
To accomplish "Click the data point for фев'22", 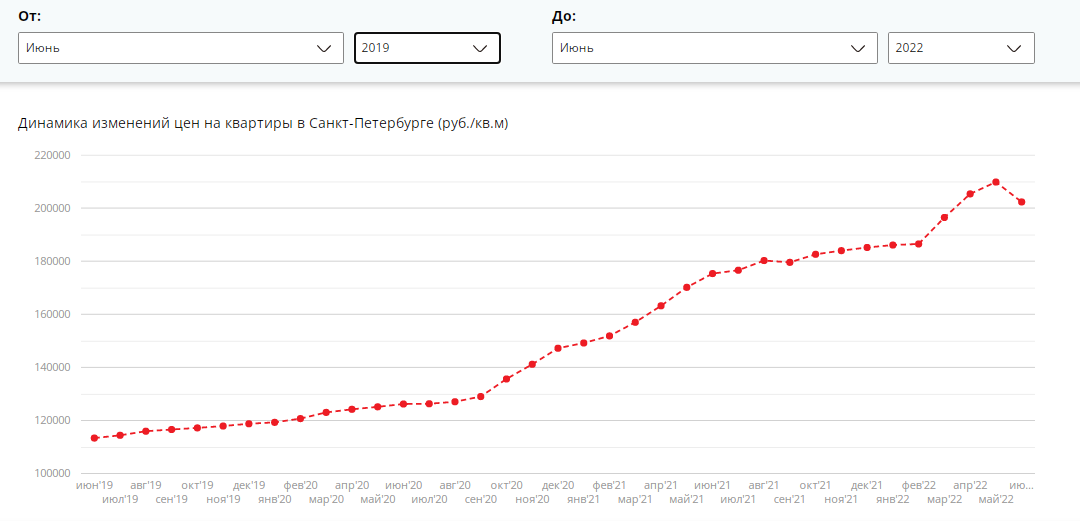I will [x=918, y=243].
